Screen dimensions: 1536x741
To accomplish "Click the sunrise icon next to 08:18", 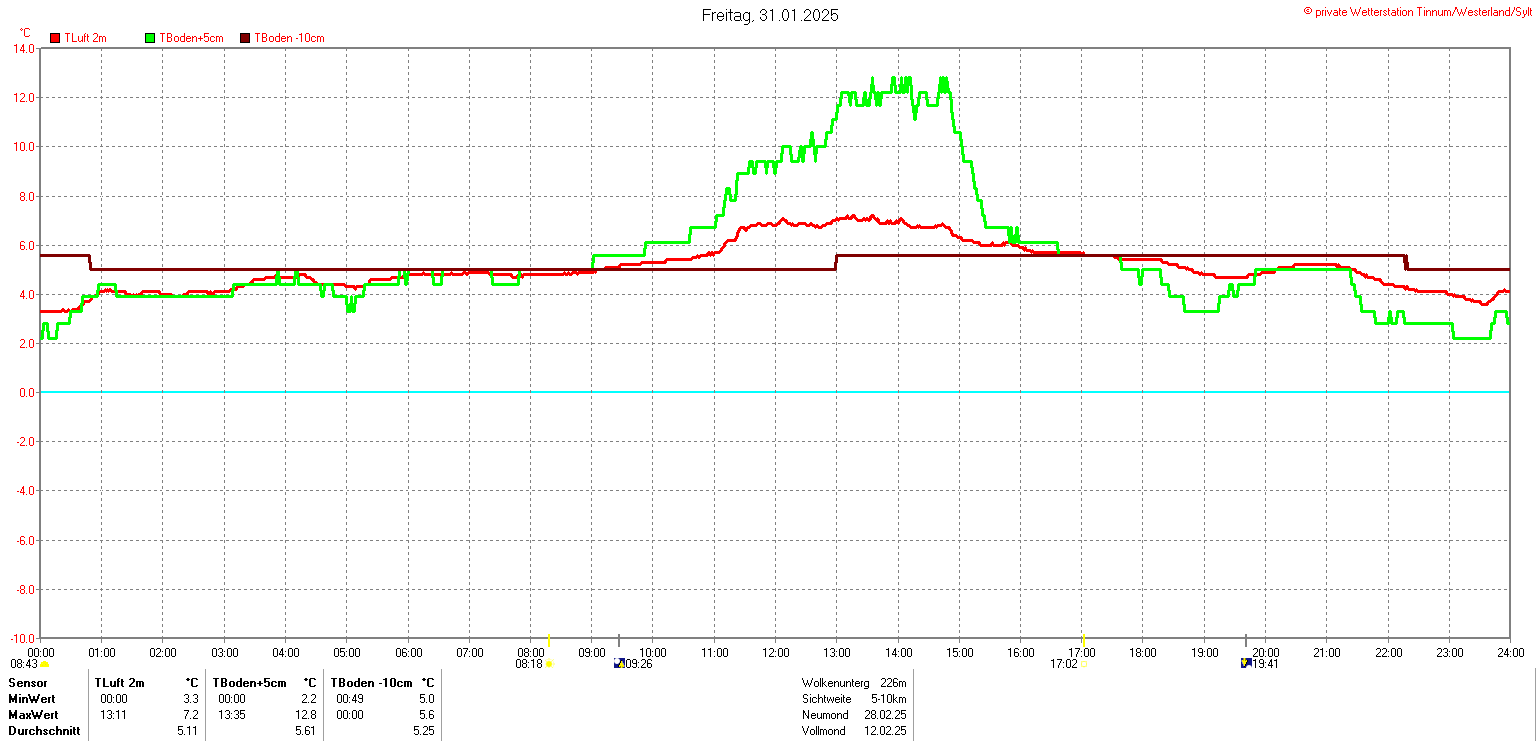I will 549,664.
